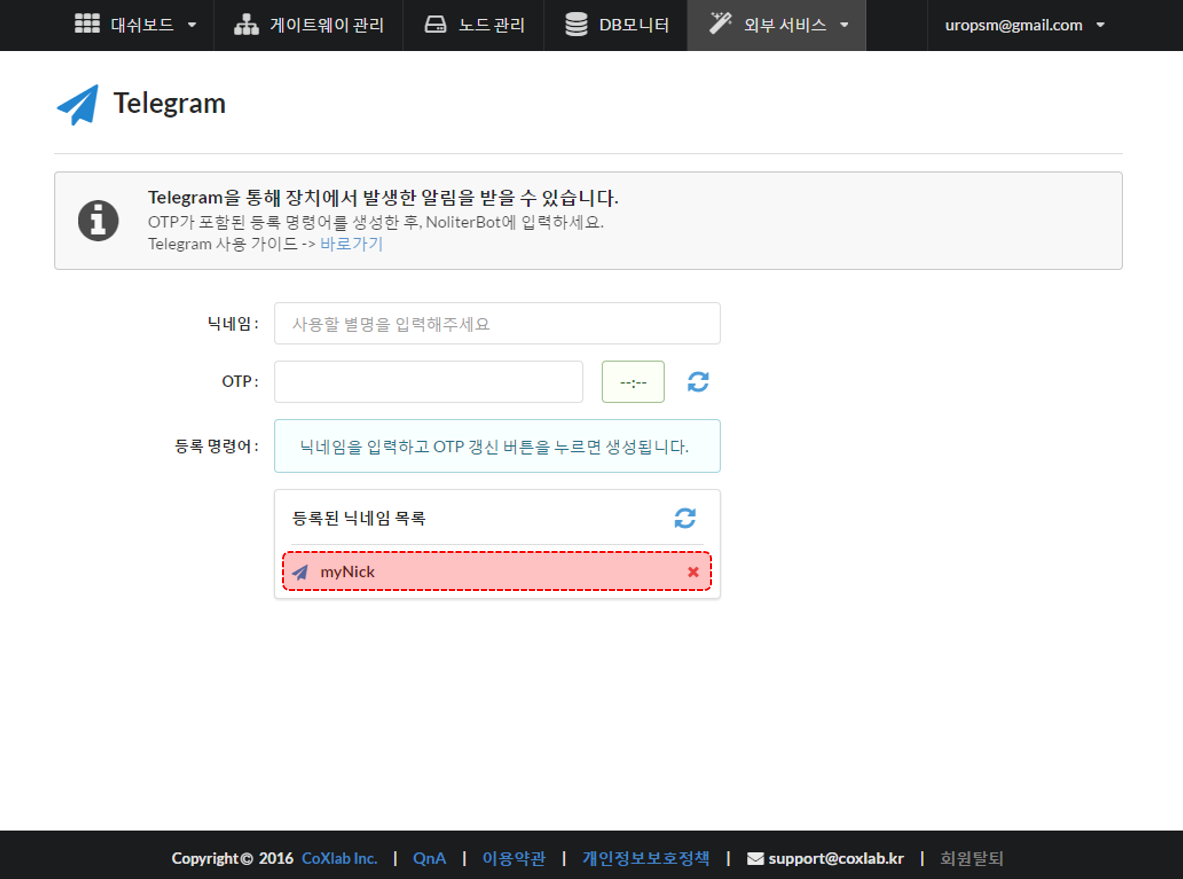Open the 바로가기 guide link
The image size is (1183, 879).
[x=352, y=244]
